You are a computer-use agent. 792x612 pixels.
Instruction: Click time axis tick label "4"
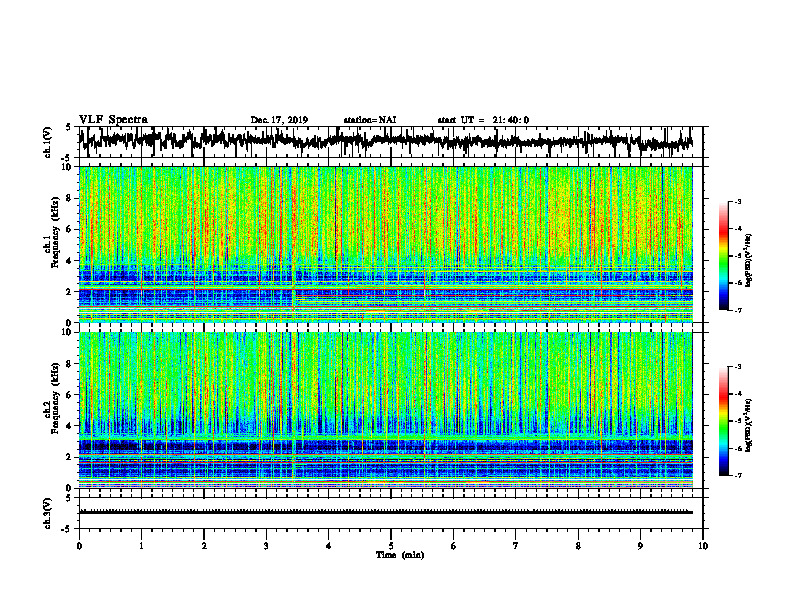coord(329,546)
